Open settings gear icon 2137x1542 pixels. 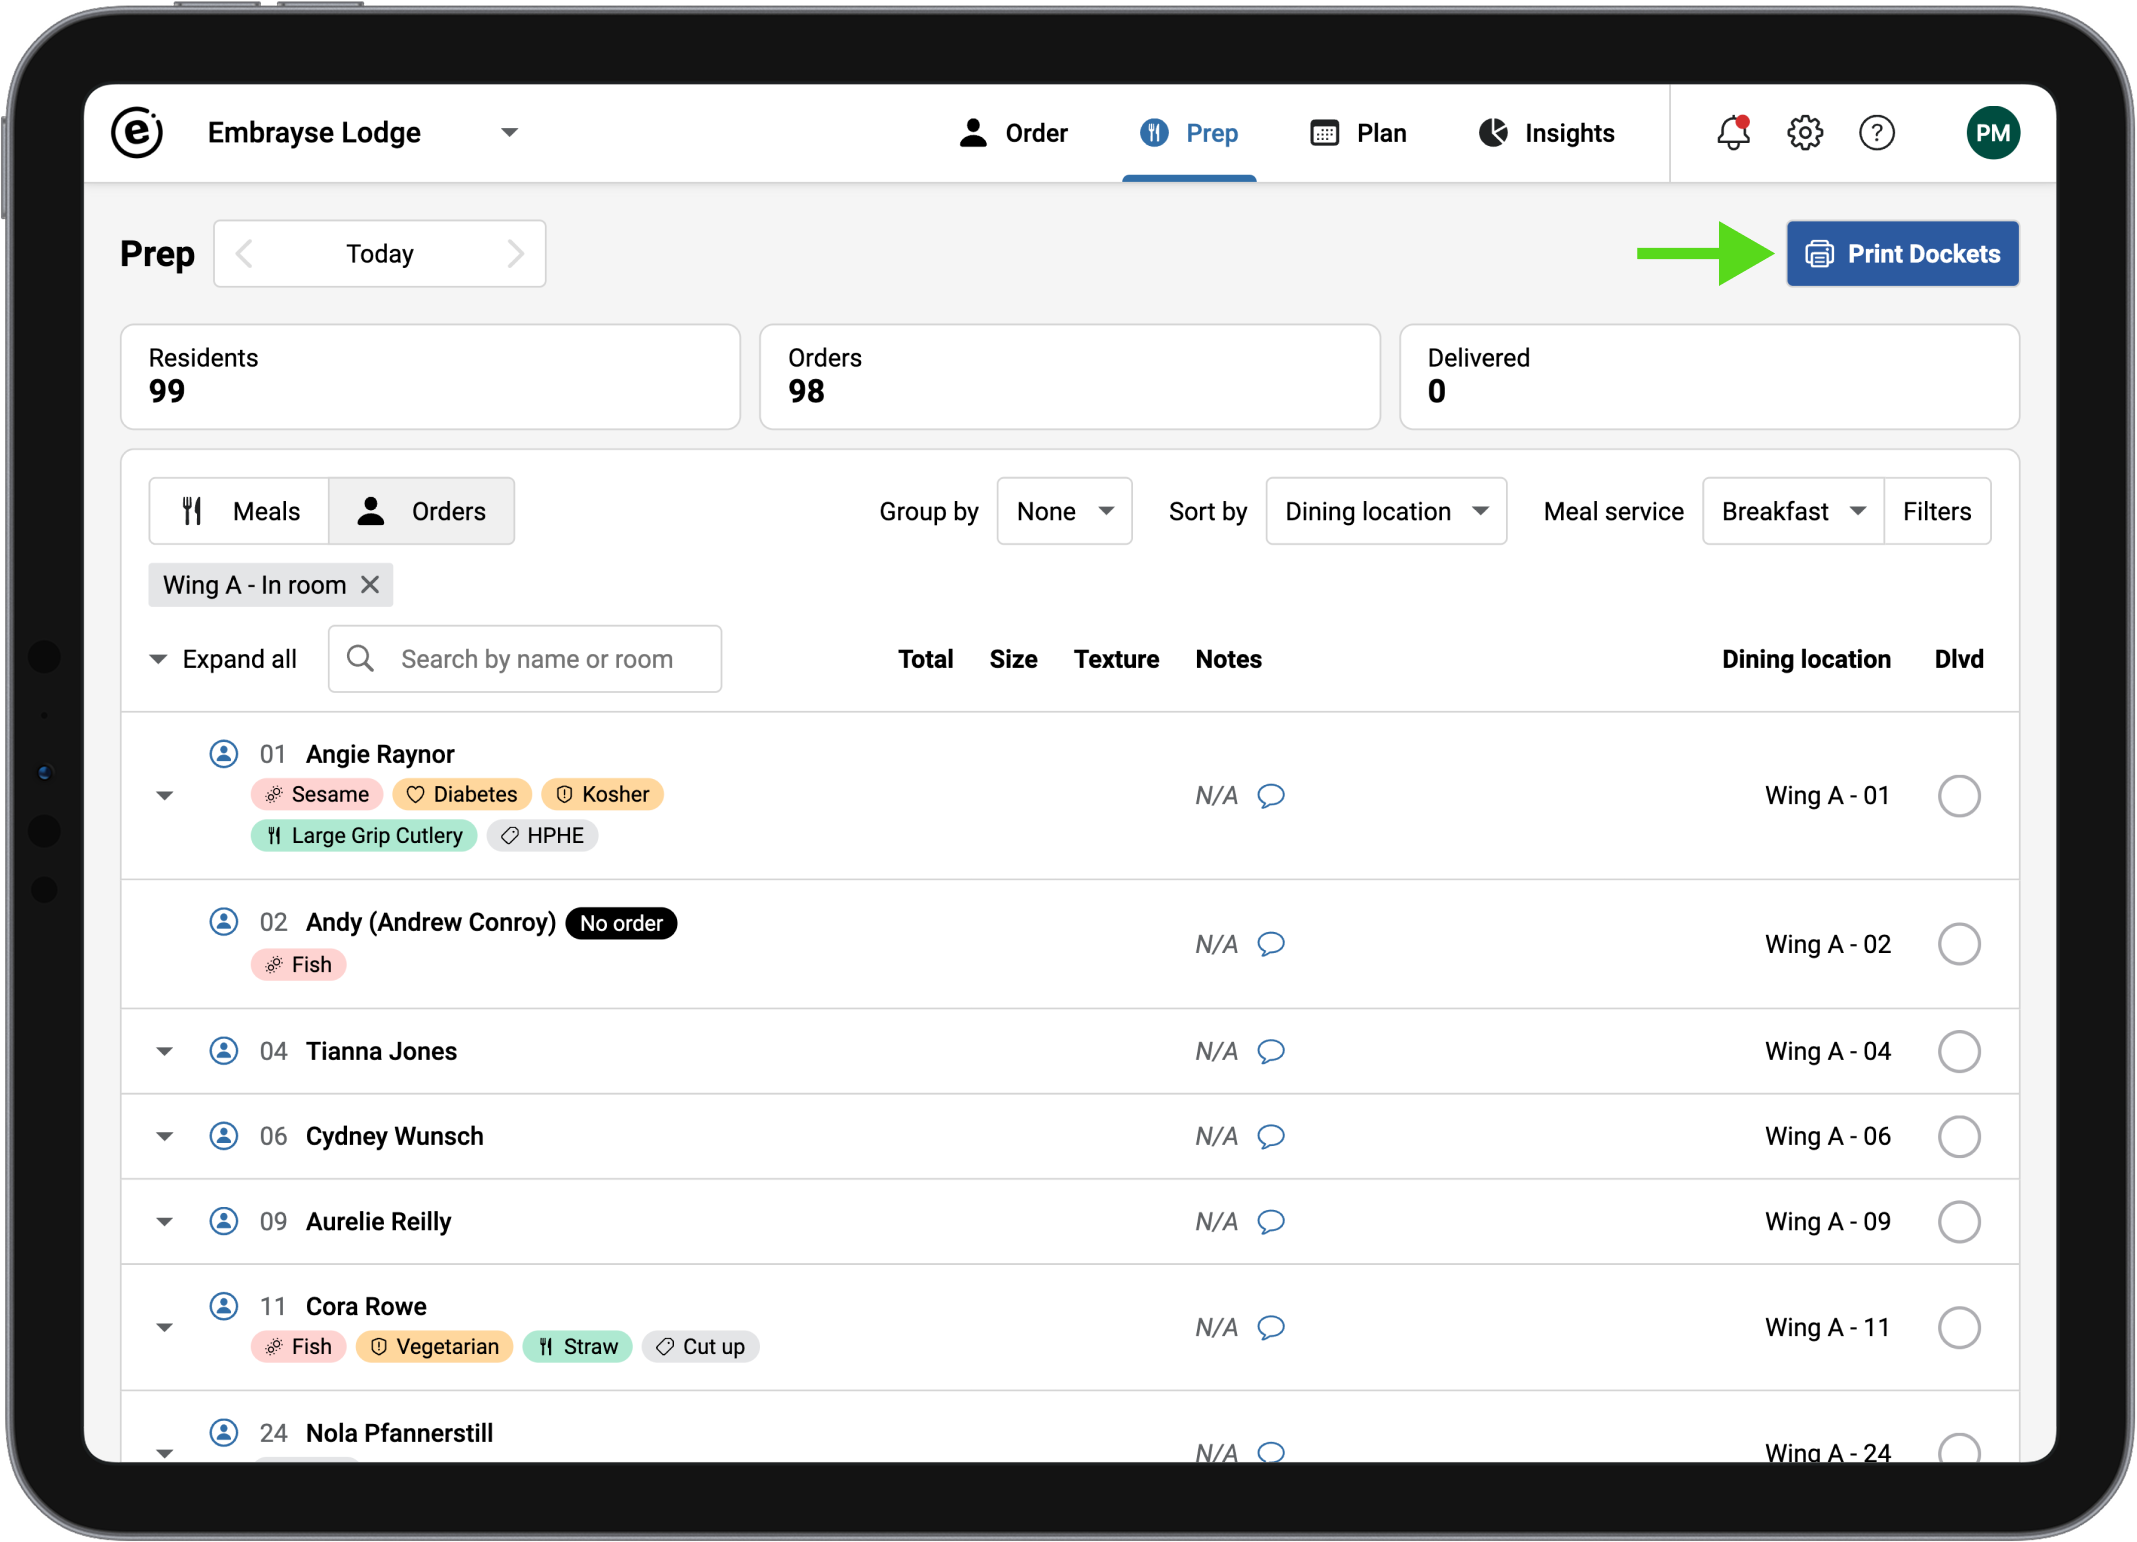point(1805,133)
